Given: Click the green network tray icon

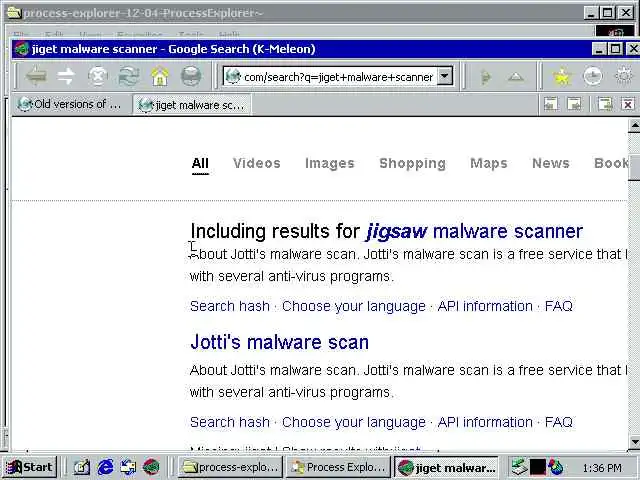Looking at the screenshot, I should [x=519, y=467].
